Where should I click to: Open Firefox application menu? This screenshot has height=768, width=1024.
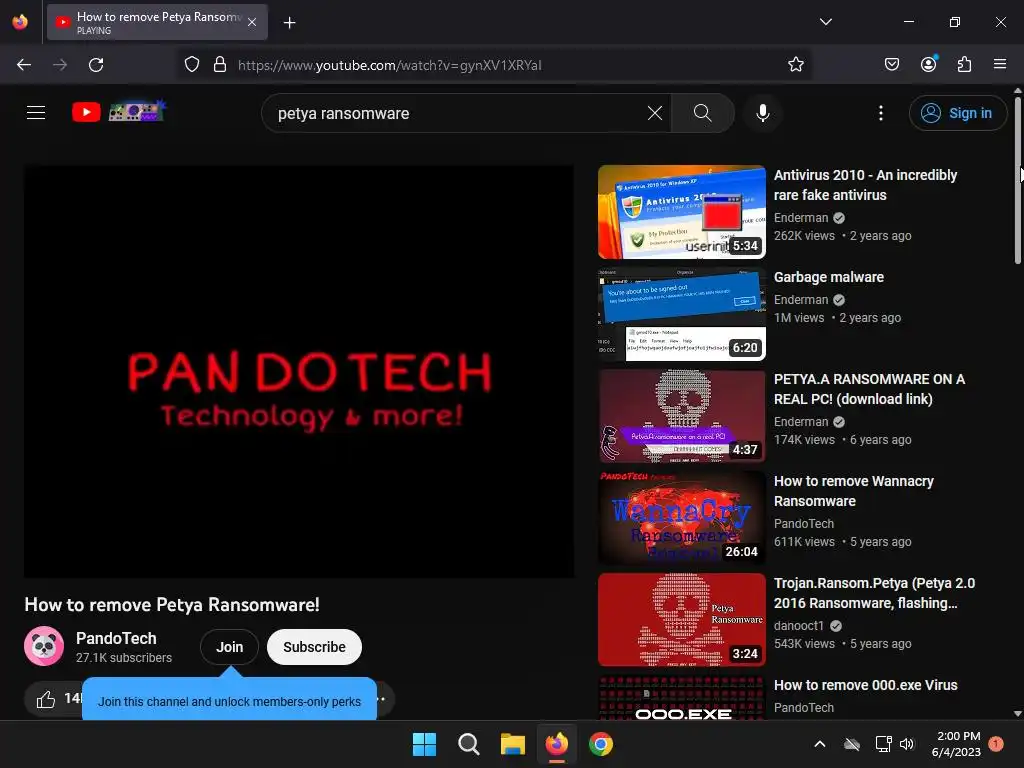pyautogui.click(x=1000, y=64)
